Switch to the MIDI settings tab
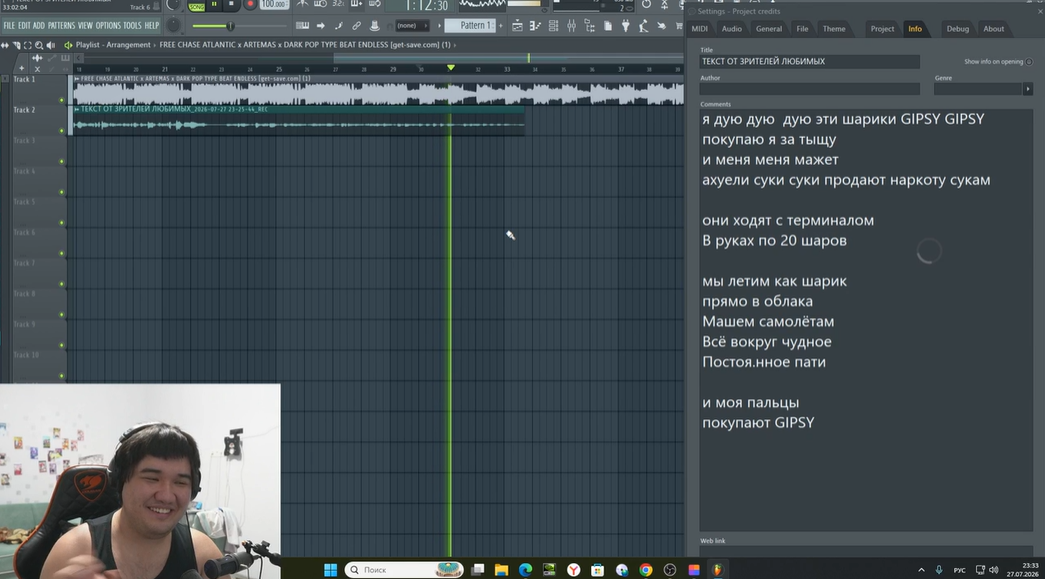The image size is (1045, 579). (700, 29)
